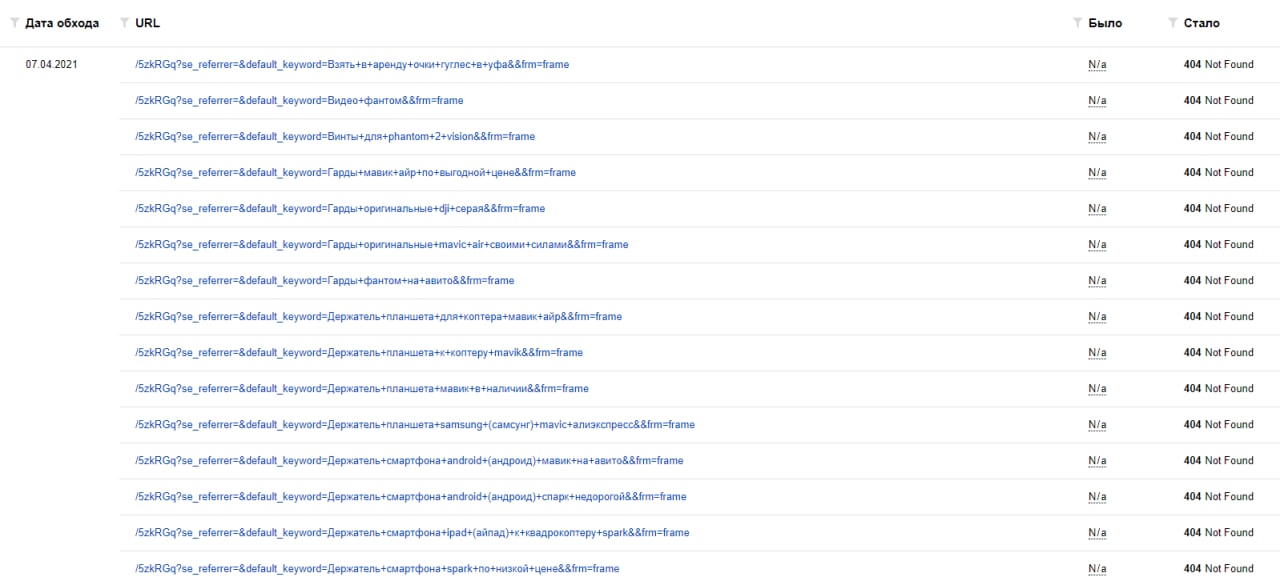The height and width of the screenshot is (585, 1280).
Task: Open the filter icon for Дата обхода column
Action: (15, 23)
